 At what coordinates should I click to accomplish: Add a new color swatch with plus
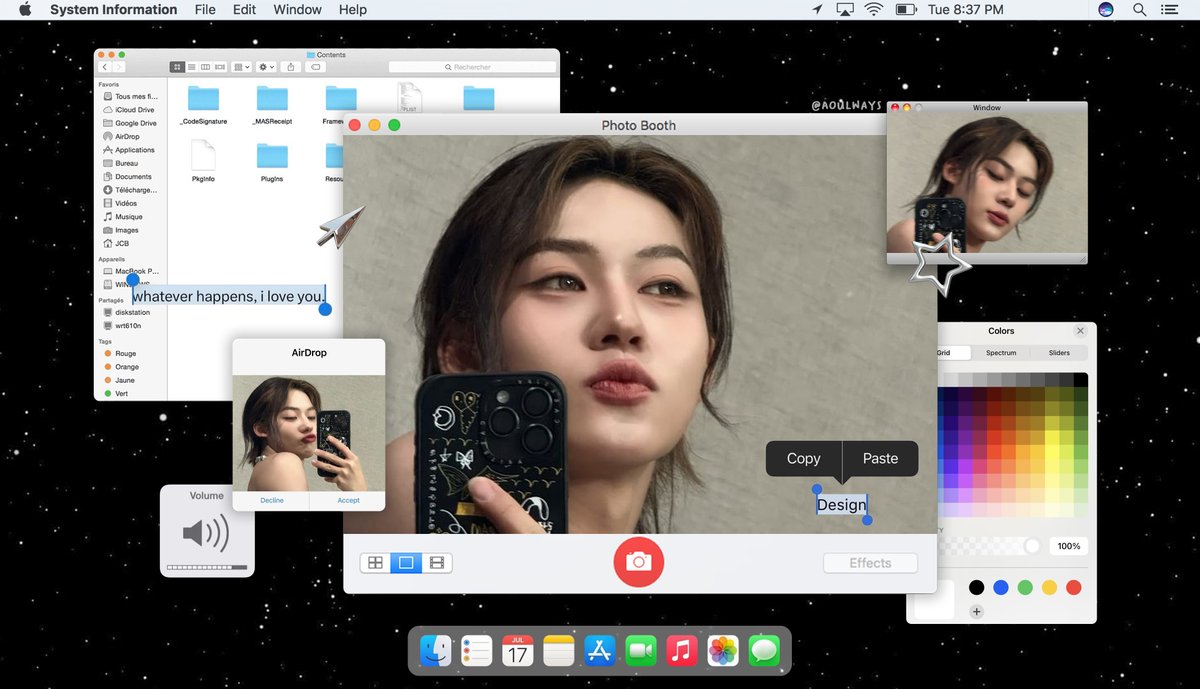(x=977, y=611)
